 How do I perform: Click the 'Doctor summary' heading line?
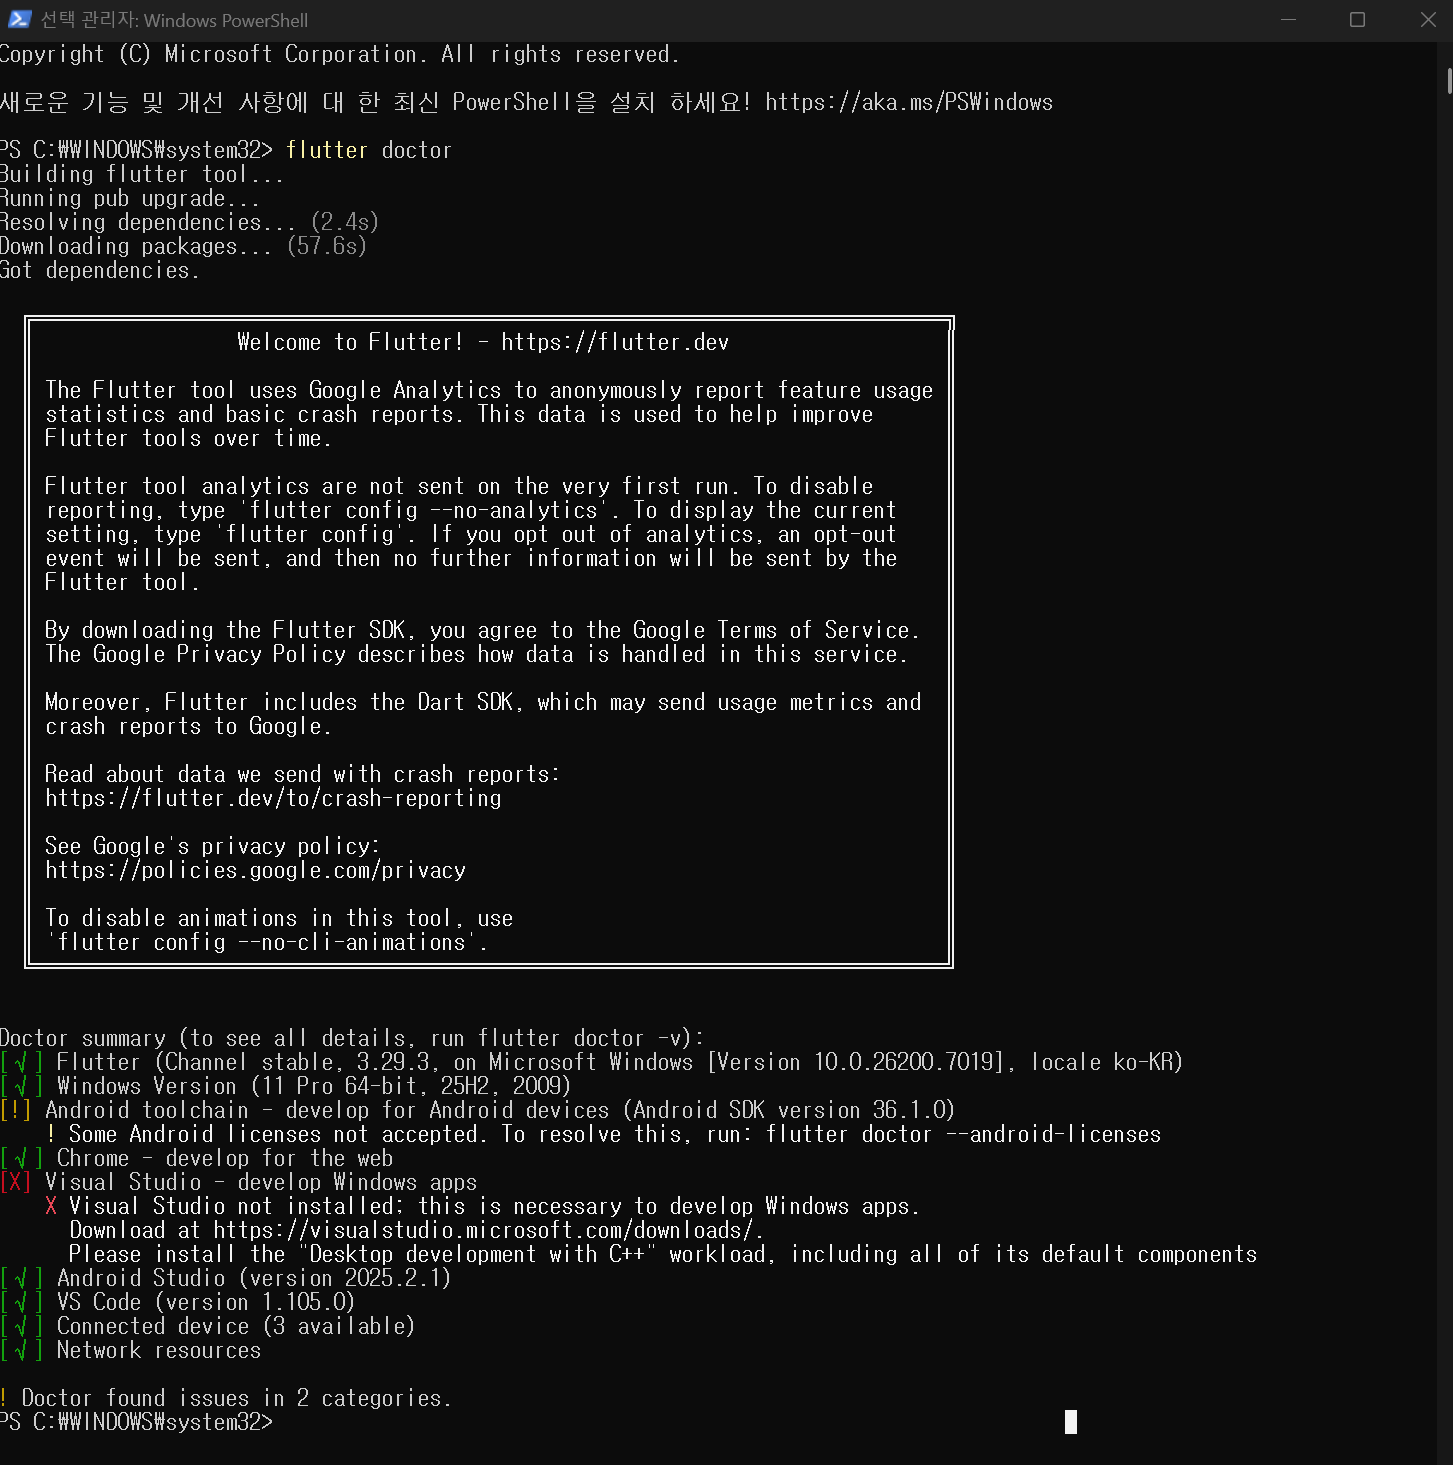click(x=352, y=1038)
